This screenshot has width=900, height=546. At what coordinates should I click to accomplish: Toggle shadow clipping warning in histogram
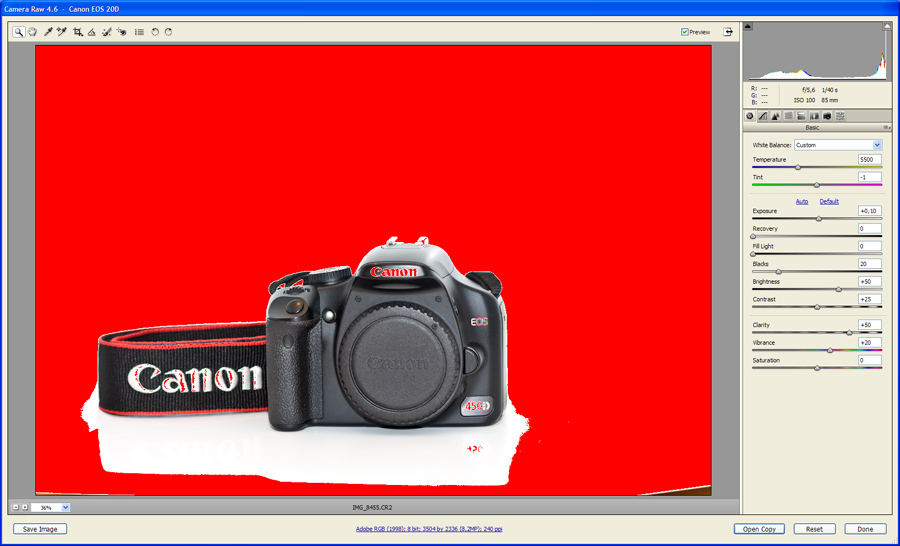pos(748,26)
